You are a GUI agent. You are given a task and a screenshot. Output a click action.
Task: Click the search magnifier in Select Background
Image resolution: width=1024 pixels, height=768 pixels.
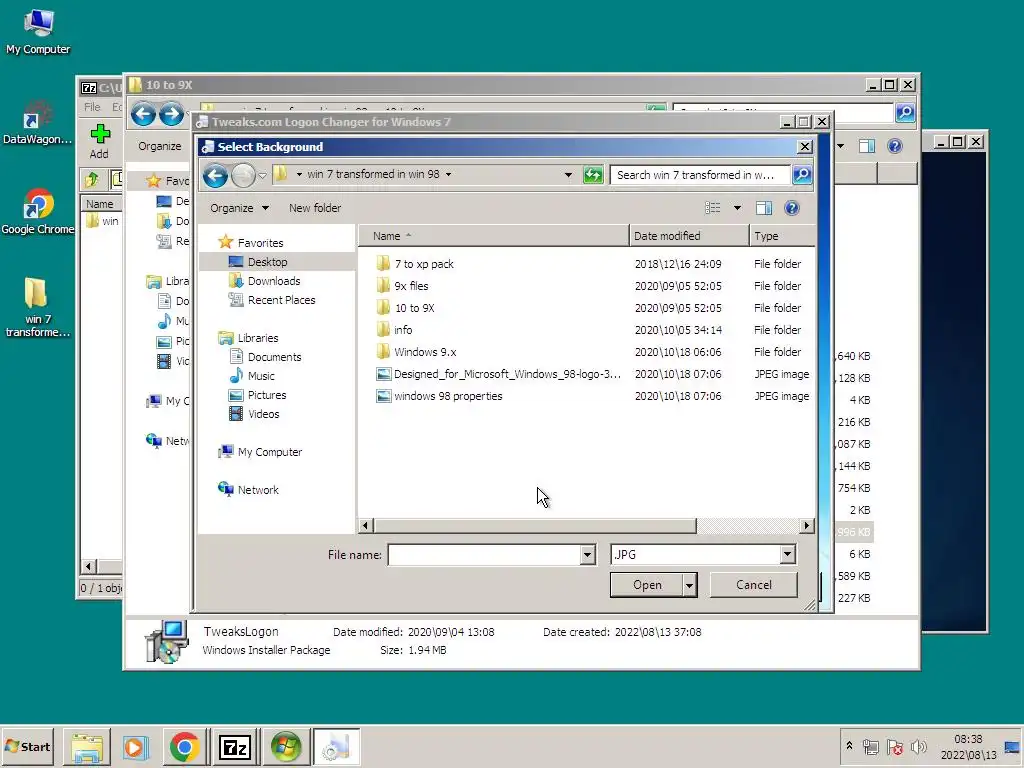pyautogui.click(x=802, y=175)
